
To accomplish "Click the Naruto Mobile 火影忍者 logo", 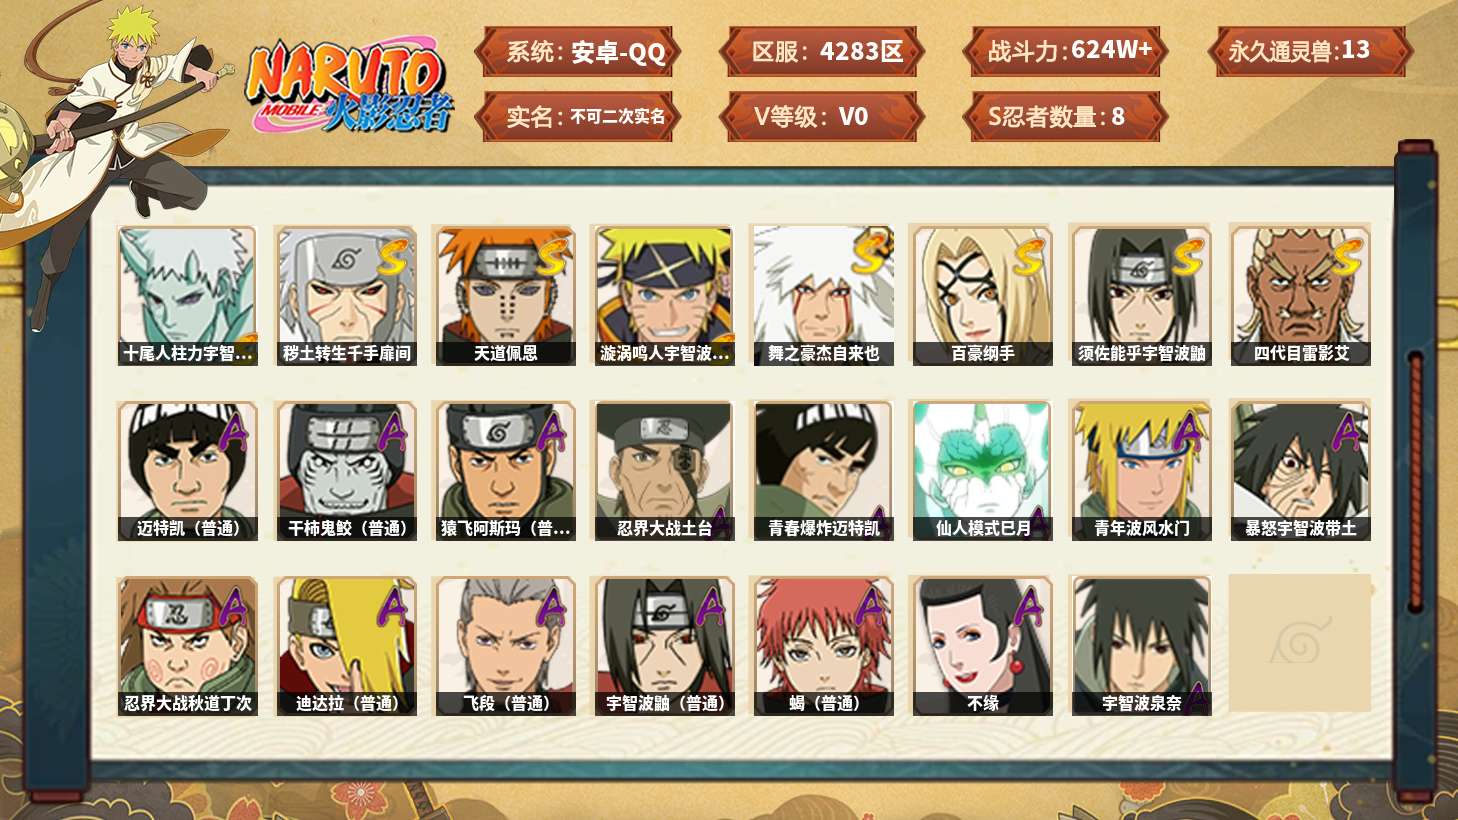I will tap(347, 87).
